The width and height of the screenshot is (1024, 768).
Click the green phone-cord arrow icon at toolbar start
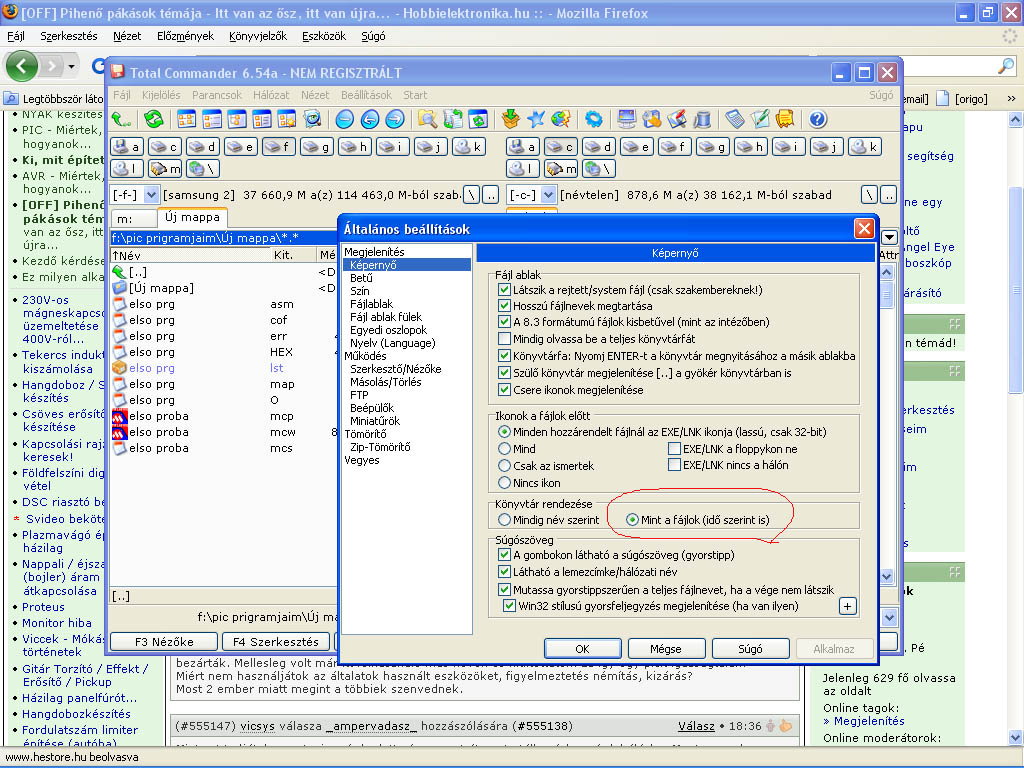pyautogui.click(x=121, y=119)
